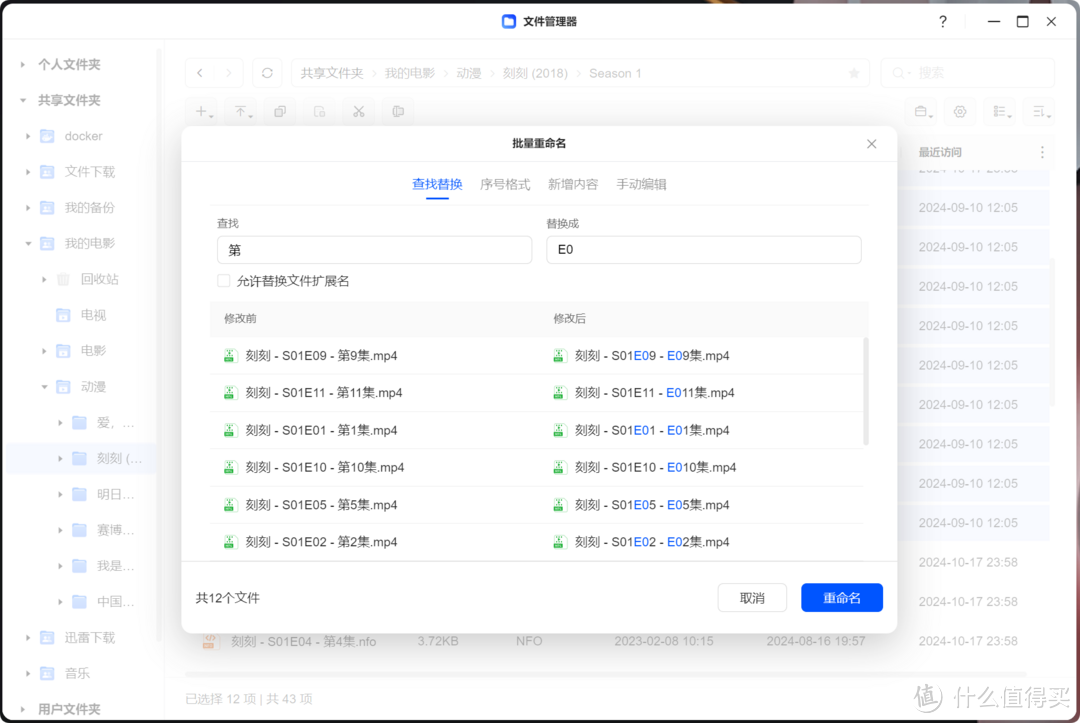Collapse the 我的电影 folder tree

tap(28, 243)
